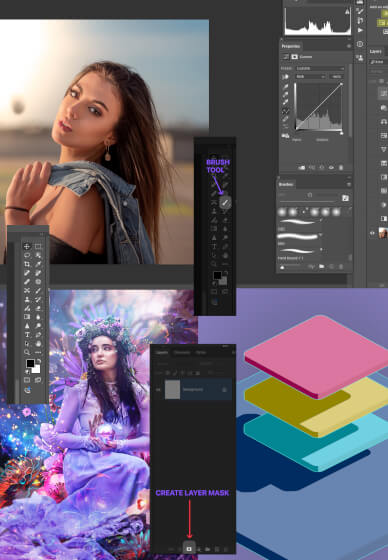Image resolution: width=388 pixels, height=560 pixels.
Task: Toggle the adjustment visibility eye in Properties panel
Action: tap(331, 168)
